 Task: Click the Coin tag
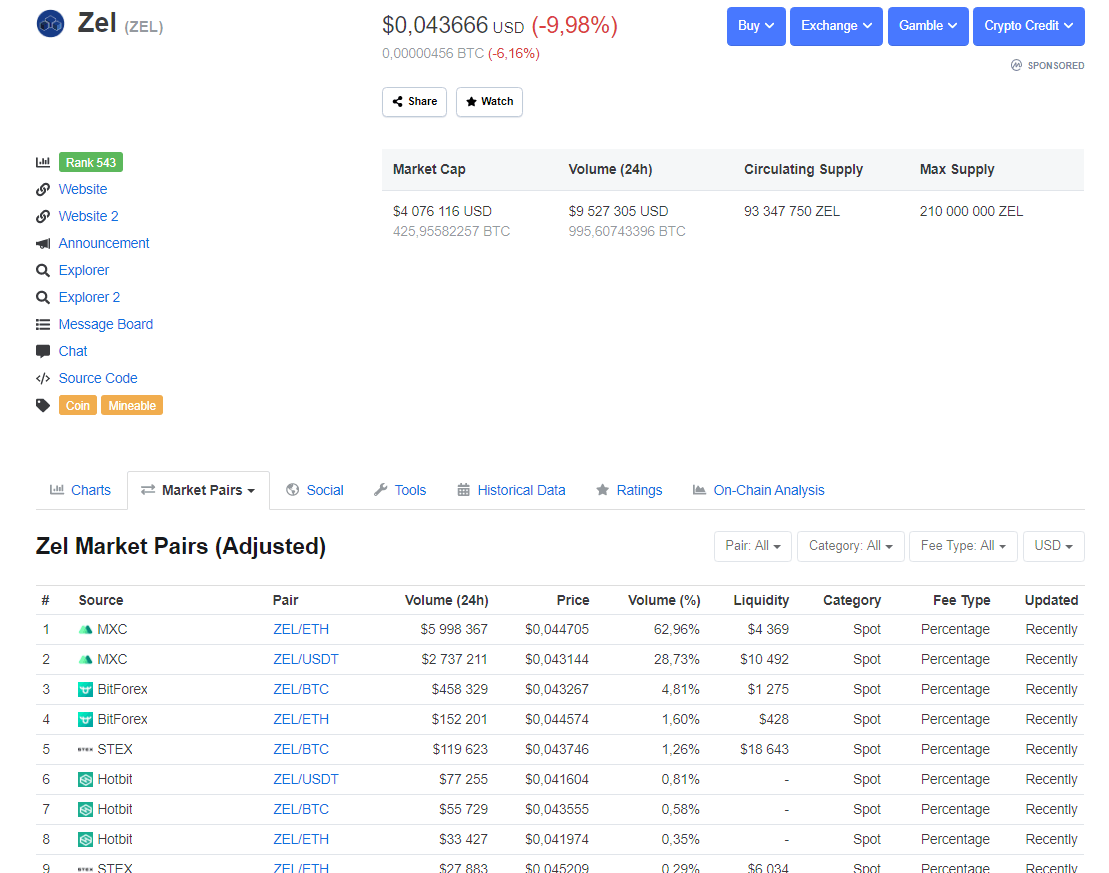click(78, 405)
